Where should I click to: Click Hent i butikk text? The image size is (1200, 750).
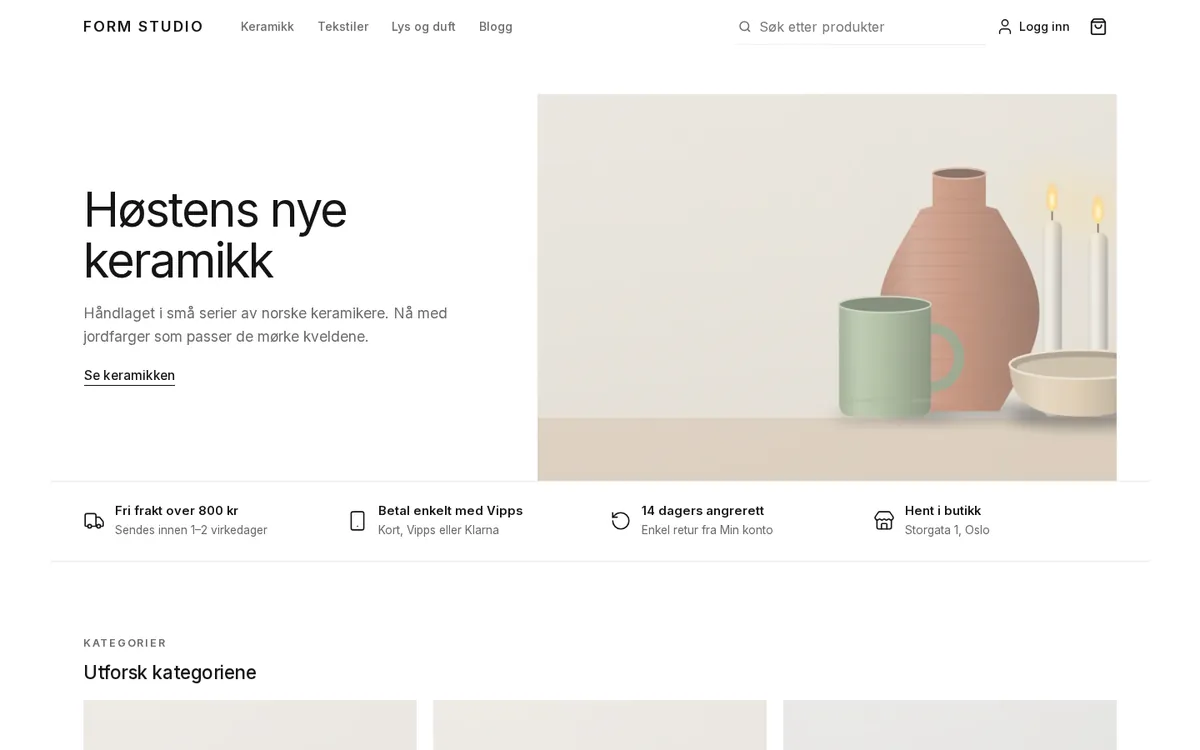pos(943,511)
